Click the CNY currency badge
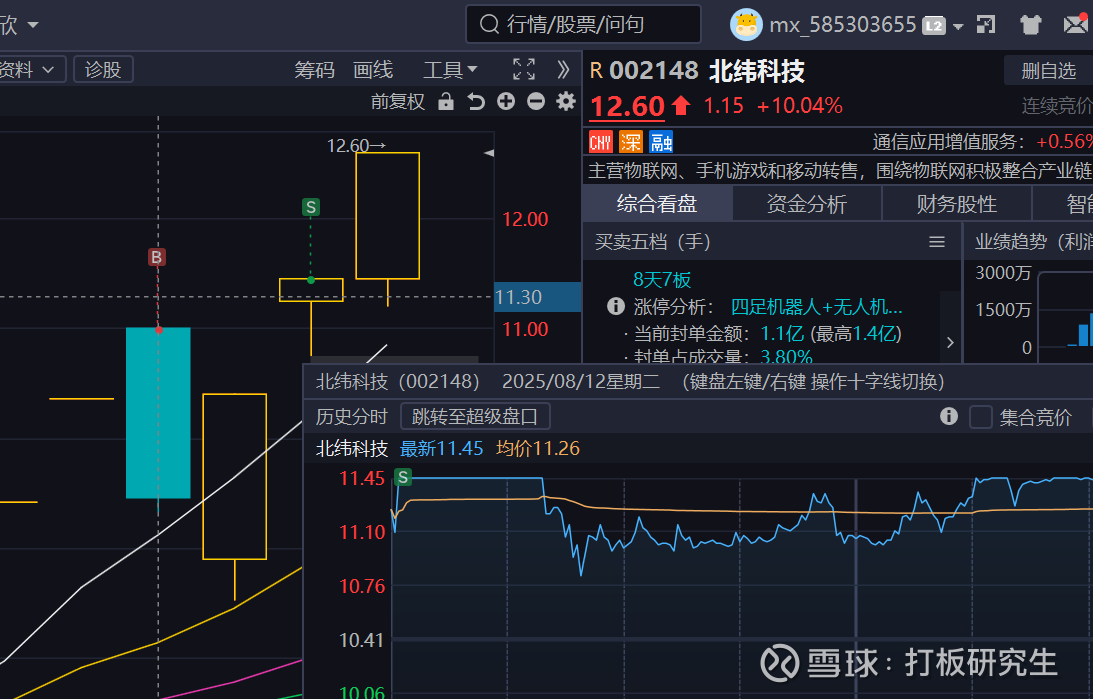The width and height of the screenshot is (1093, 699). [x=600, y=142]
